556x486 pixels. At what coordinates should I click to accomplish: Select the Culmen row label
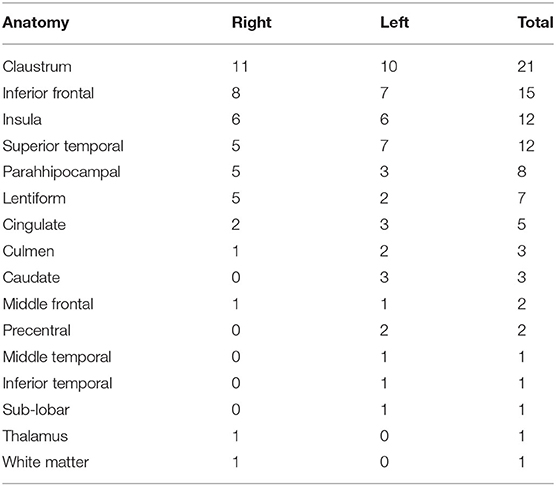point(28,251)
